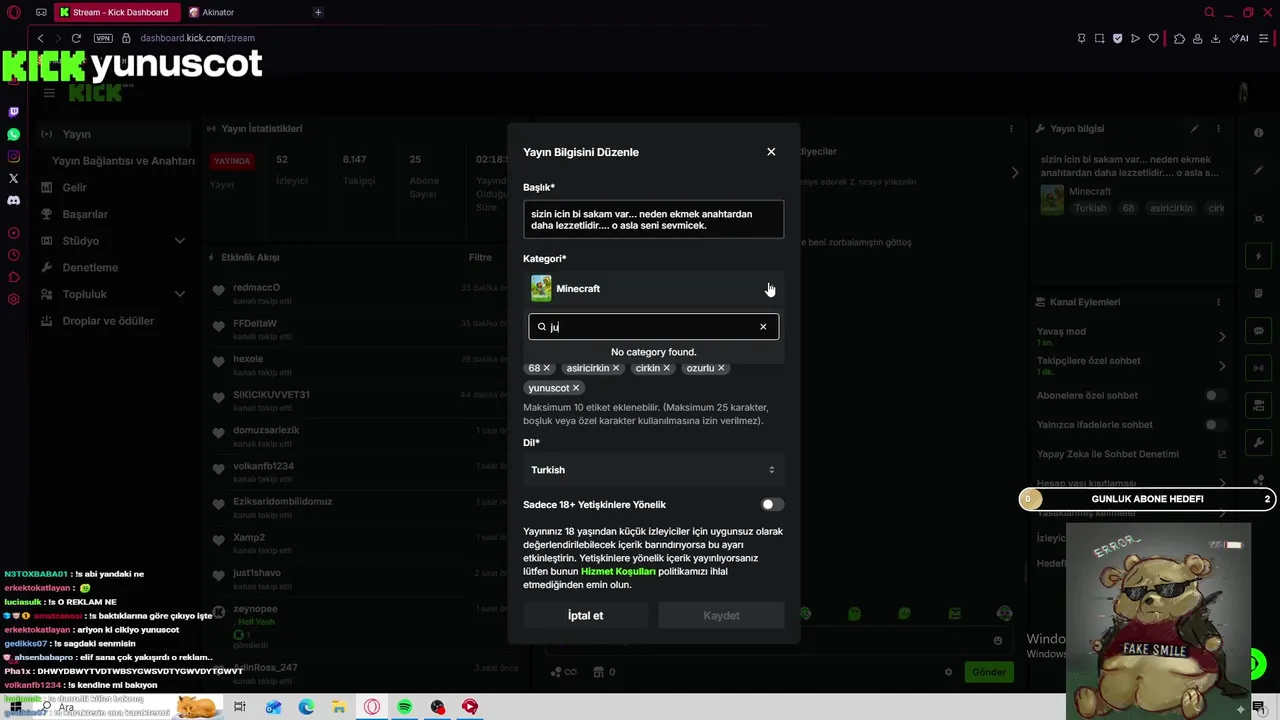This screenshot has height=720, width=1280.
Task: Close the Yayın Bilgisini Düzenle dialog
Action: tap(771, 152)
